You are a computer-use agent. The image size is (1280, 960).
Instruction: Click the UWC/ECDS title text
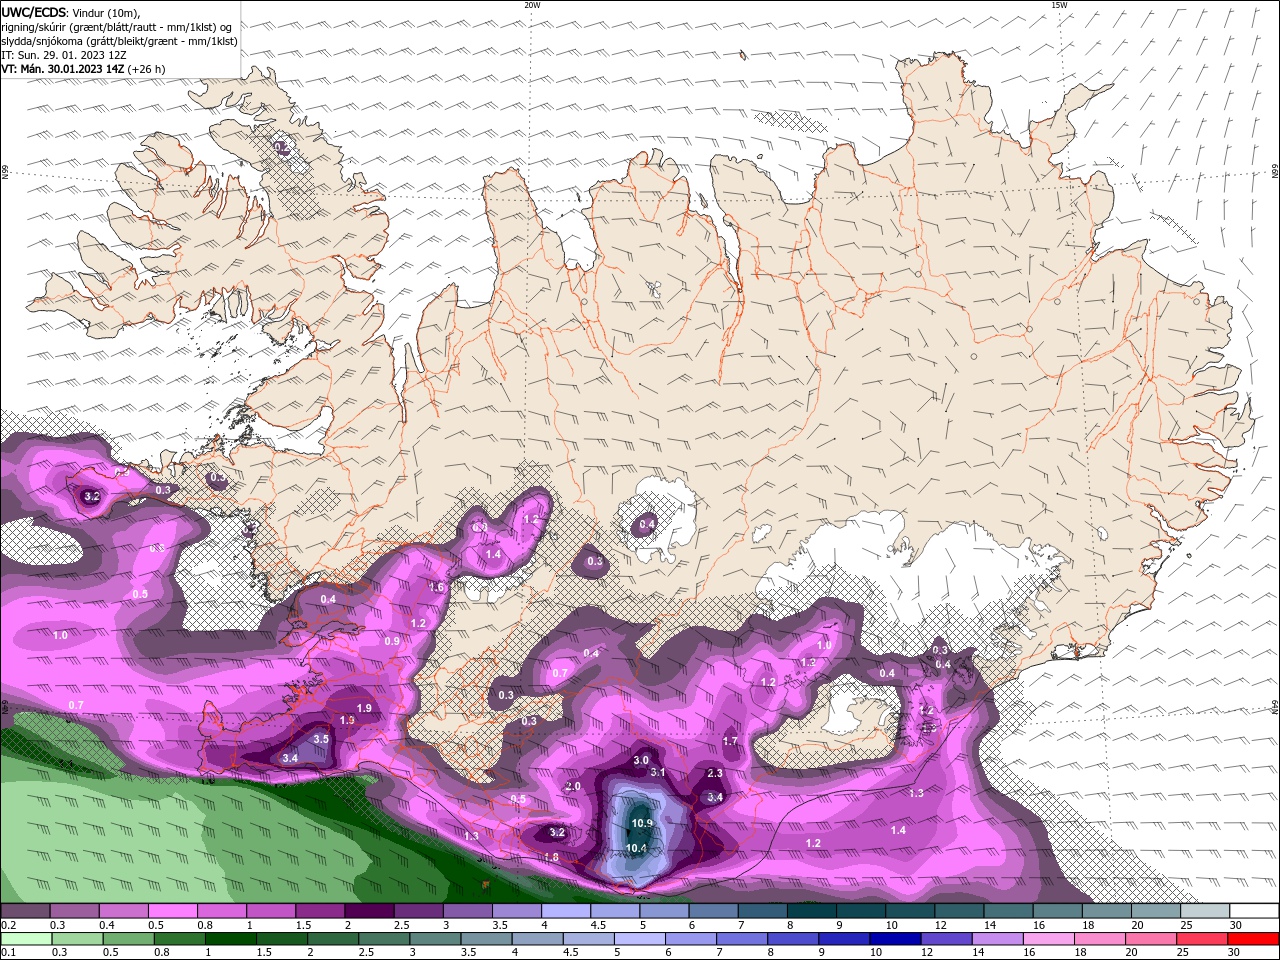[x=34, y=12]
